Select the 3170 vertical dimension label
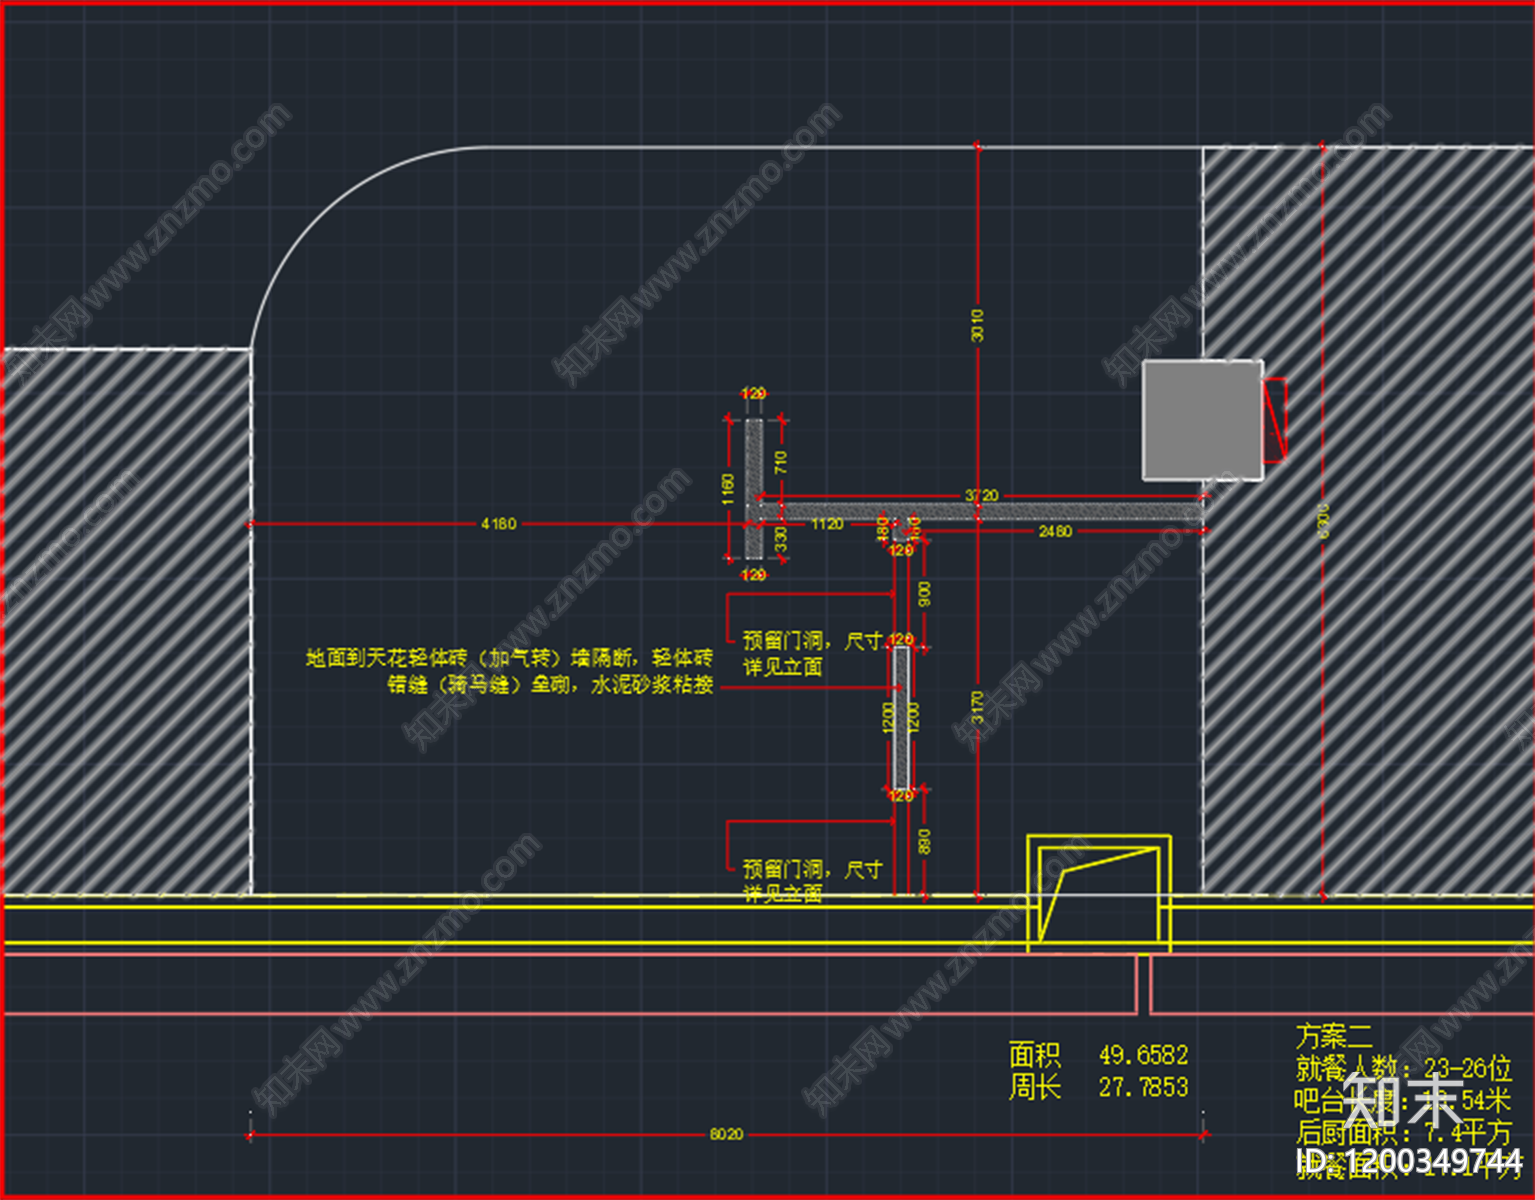The width and height of the screenshot is (1535, 1200). point(977,707)
